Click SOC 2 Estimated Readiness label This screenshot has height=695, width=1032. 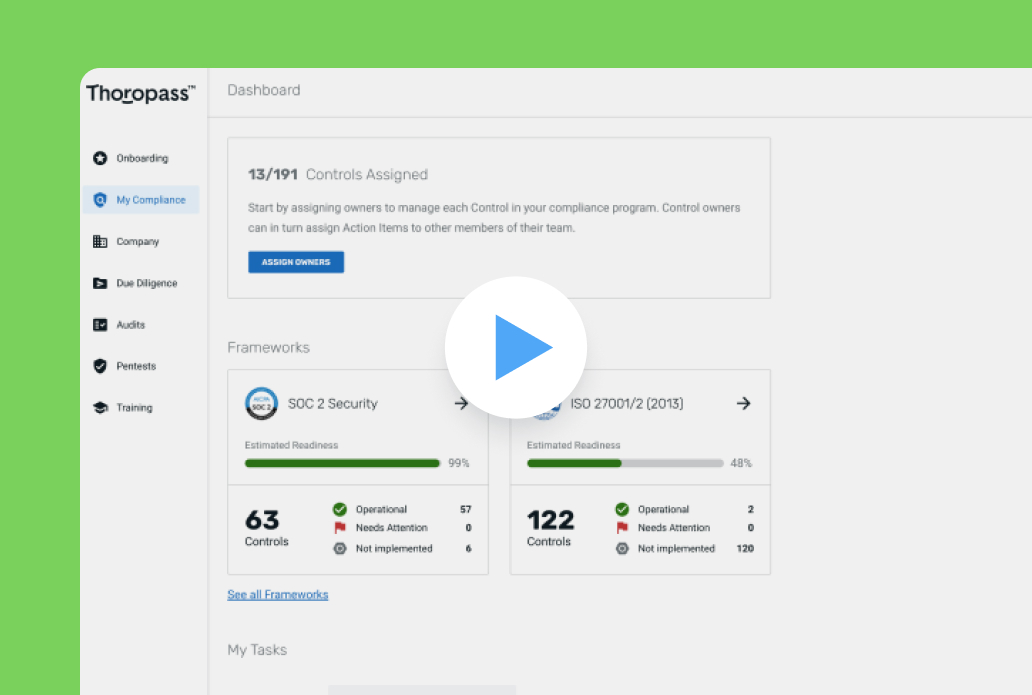click(292, 446)
